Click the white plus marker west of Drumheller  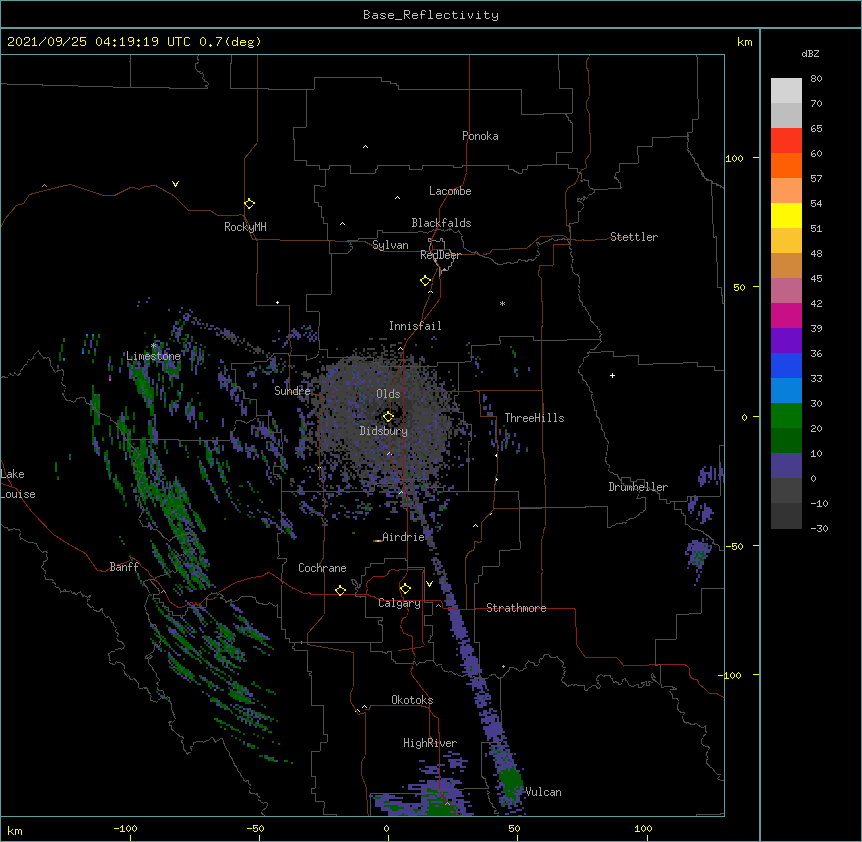(612, 375)
